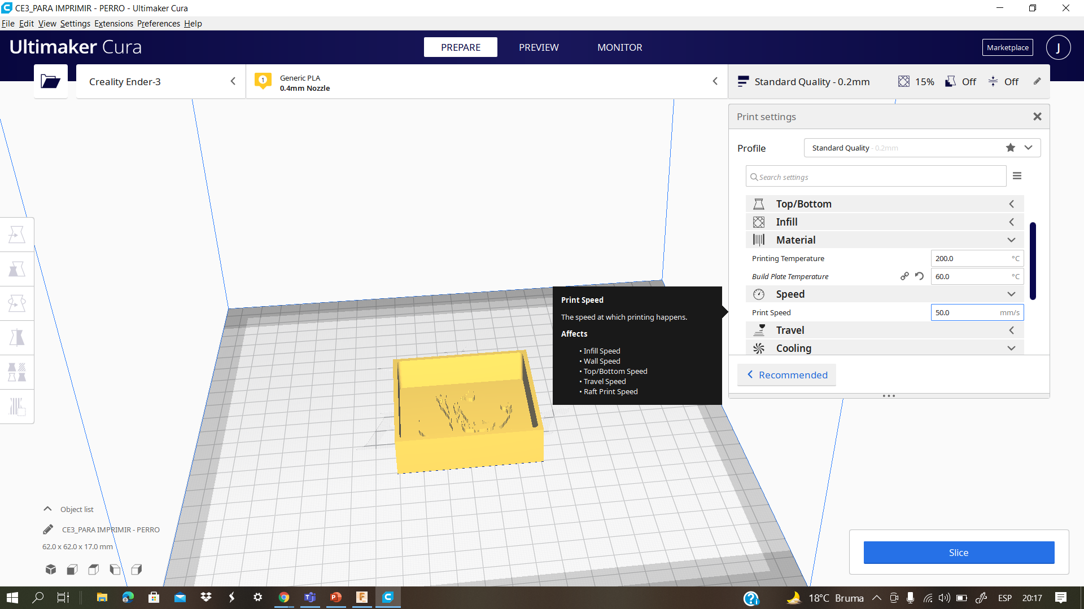Reset Build Plate Temperature with revert arrow
This screenshot has width=1084, height=609.
919,276
